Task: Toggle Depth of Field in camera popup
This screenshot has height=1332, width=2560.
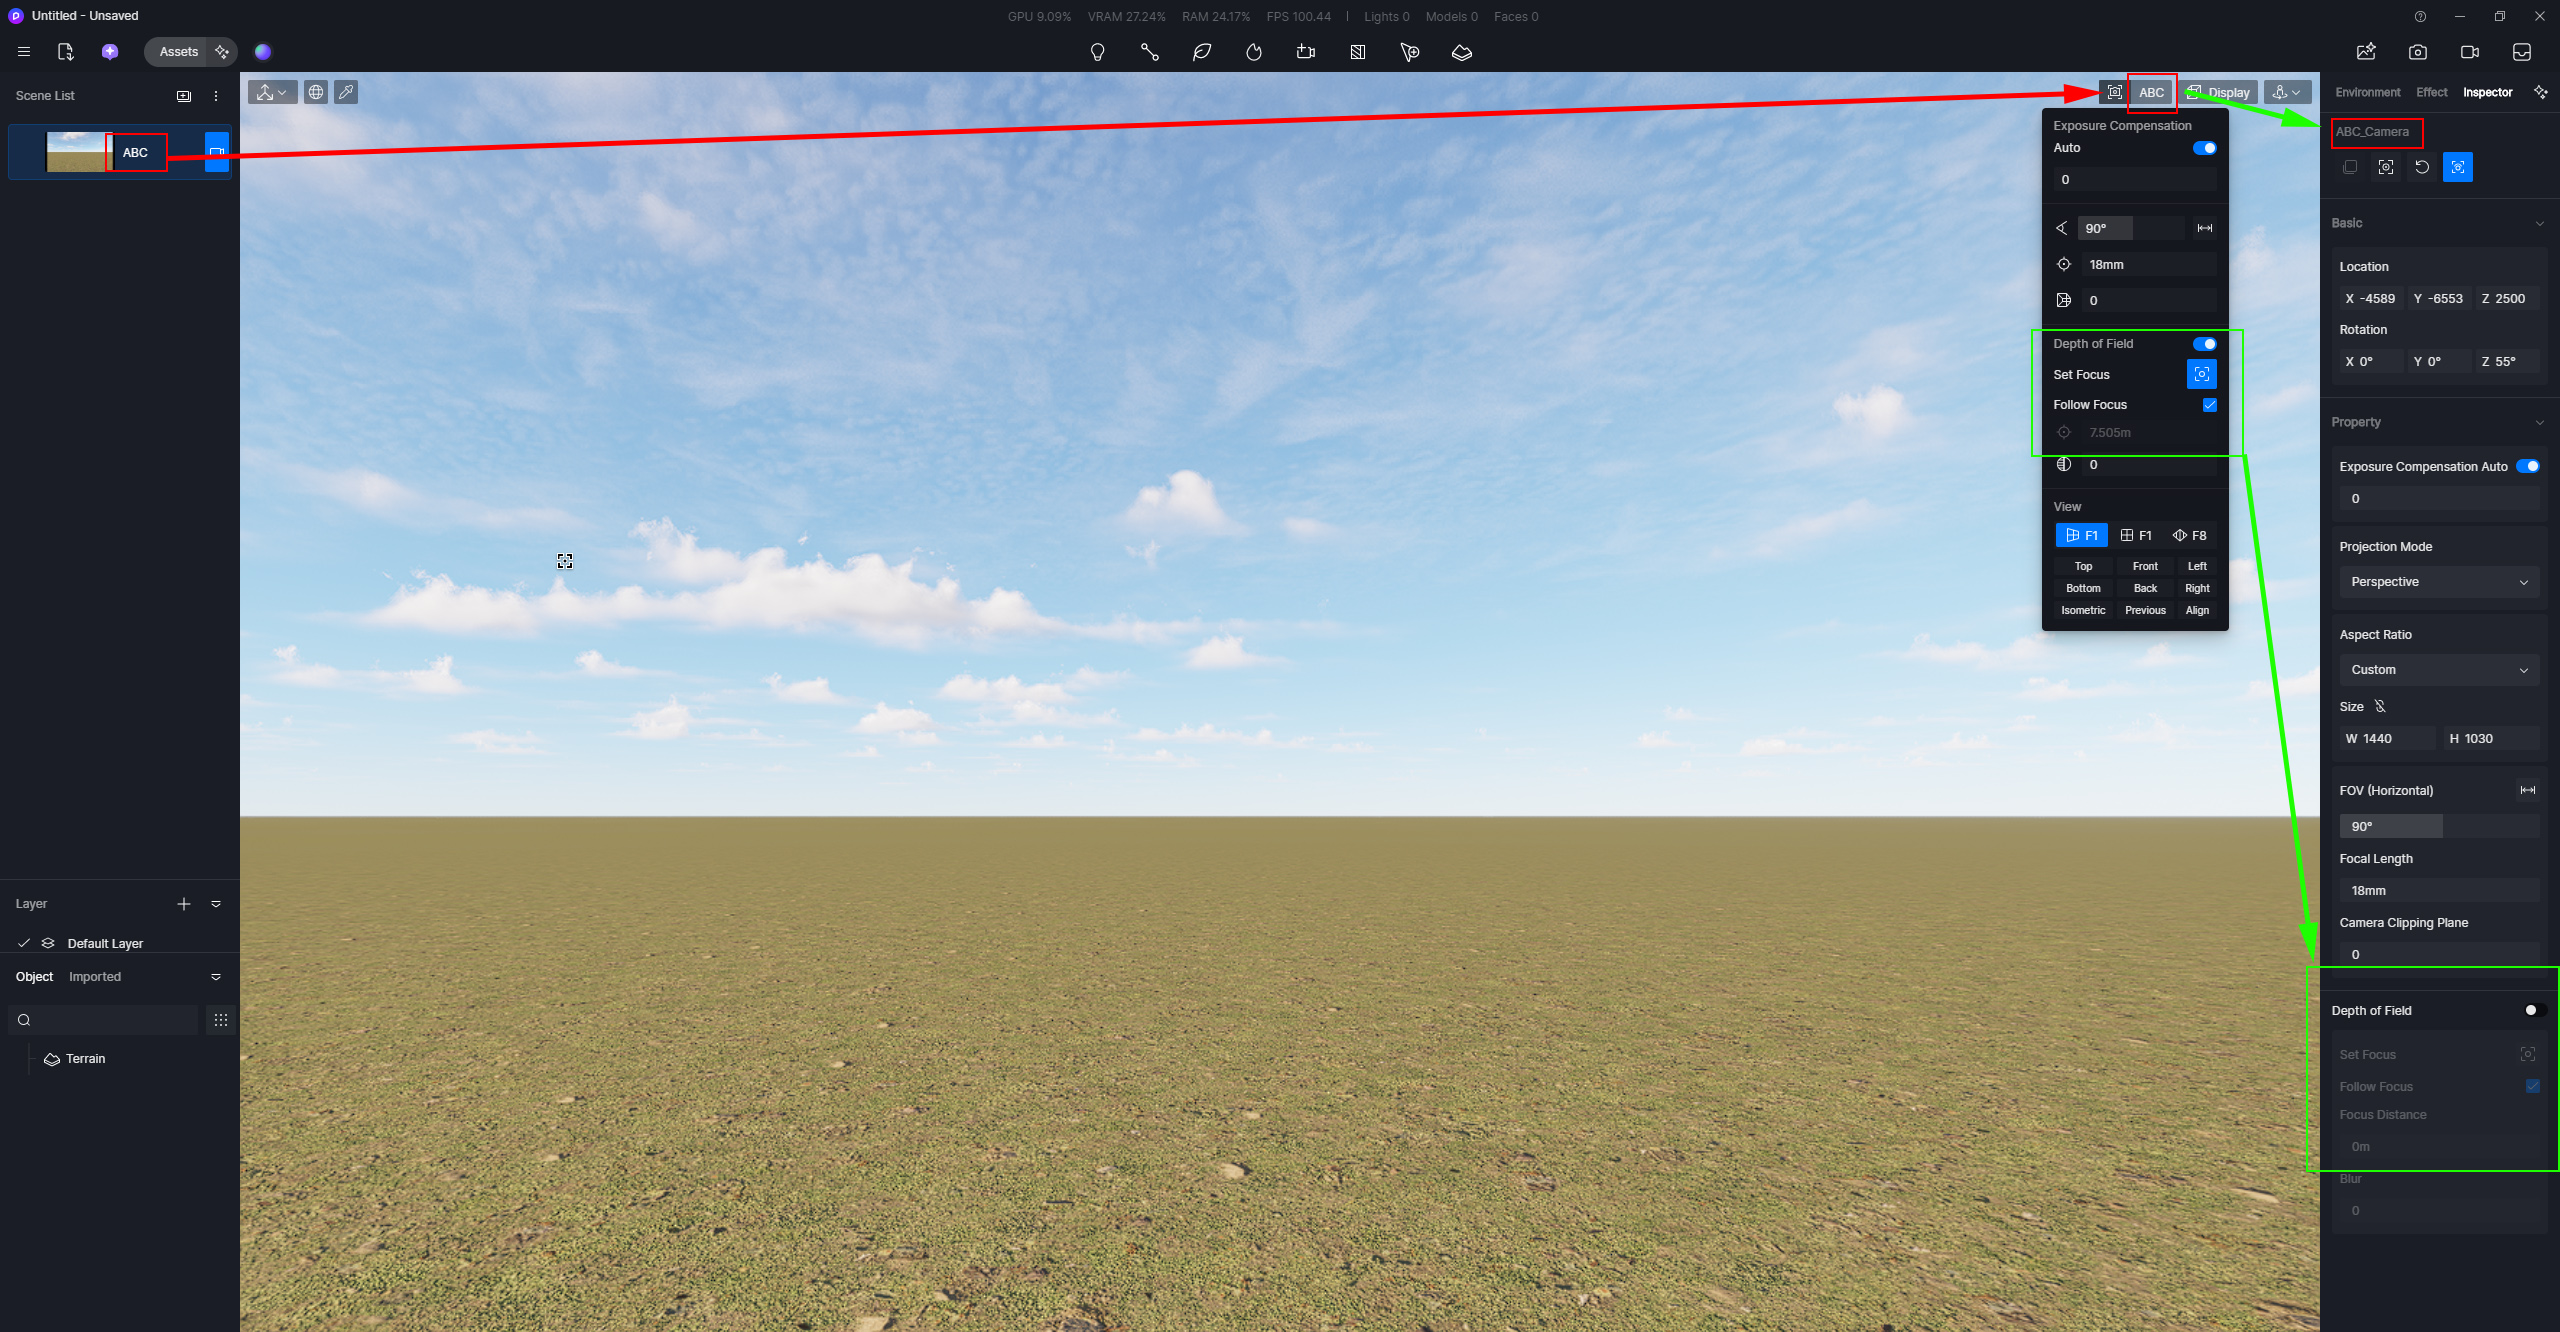Action: pos(2204,344)
